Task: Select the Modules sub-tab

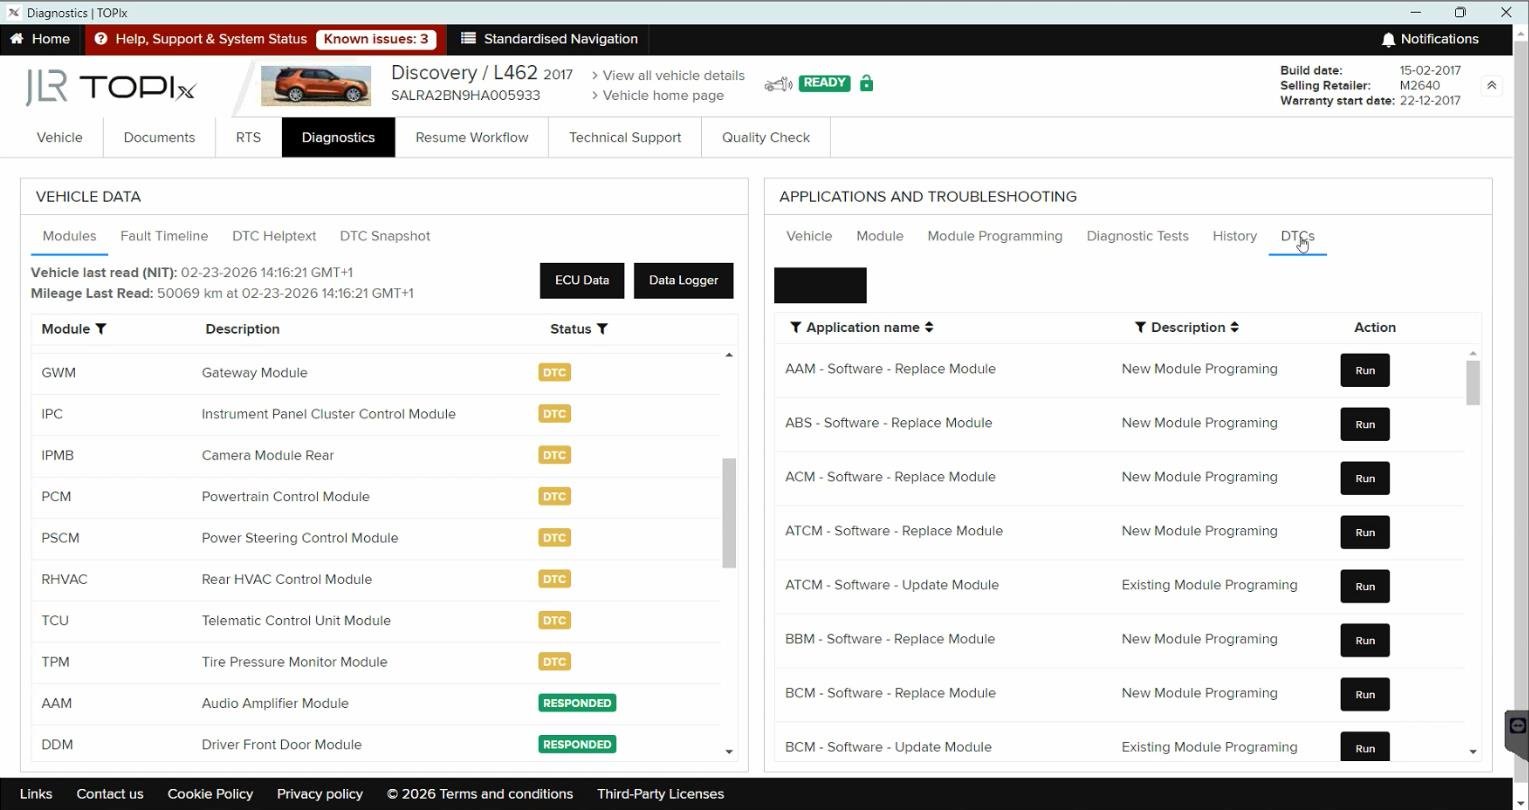Action: pos(69,236)
